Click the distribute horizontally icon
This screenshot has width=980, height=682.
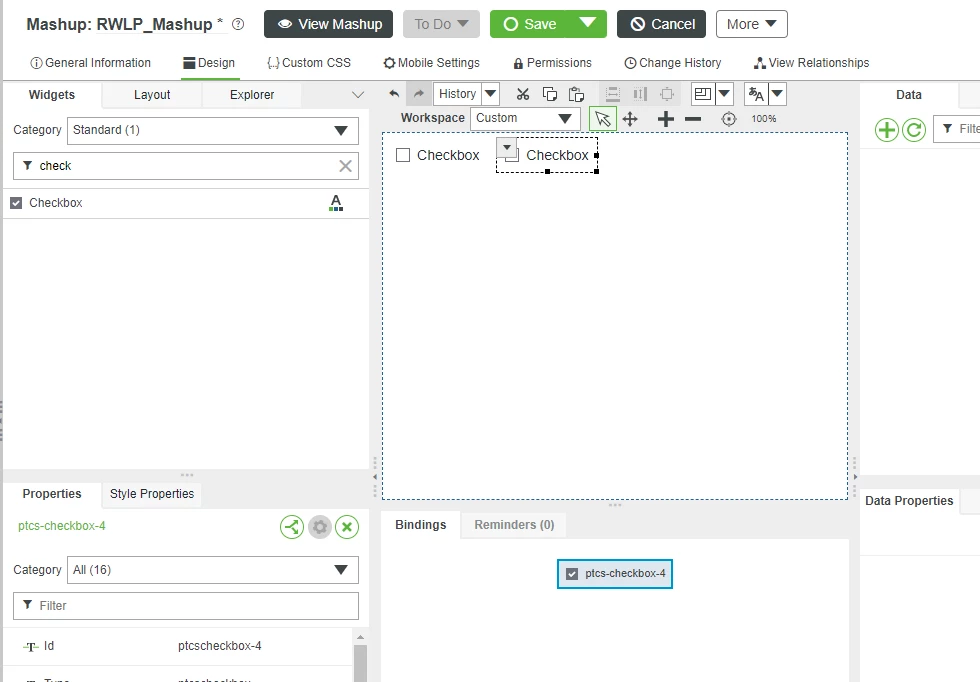tap(613, 94)
